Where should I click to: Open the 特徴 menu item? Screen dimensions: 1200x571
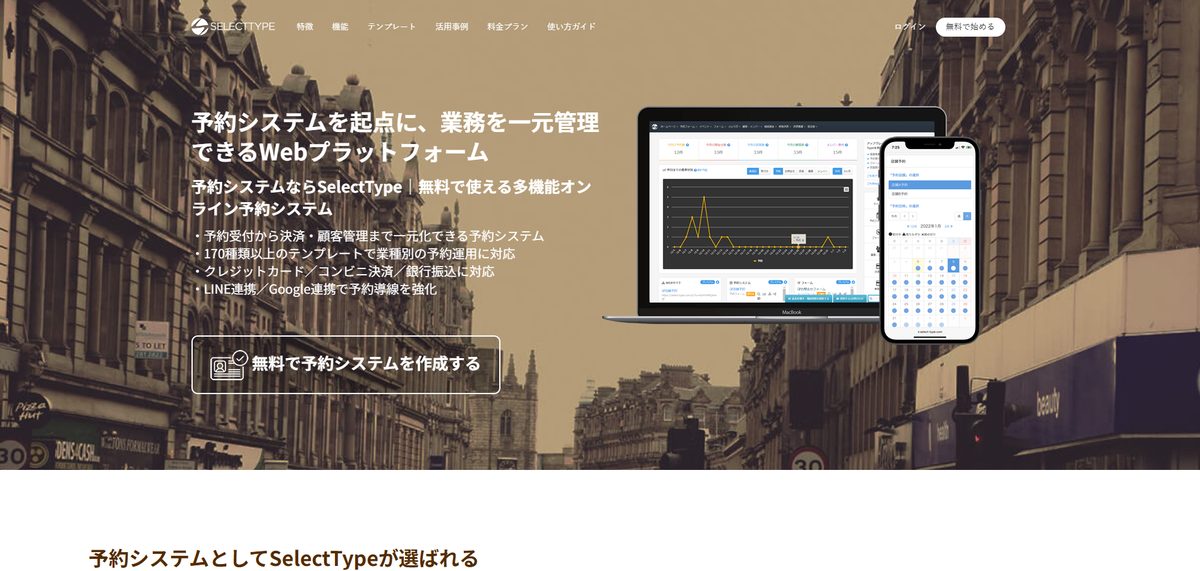305,27
